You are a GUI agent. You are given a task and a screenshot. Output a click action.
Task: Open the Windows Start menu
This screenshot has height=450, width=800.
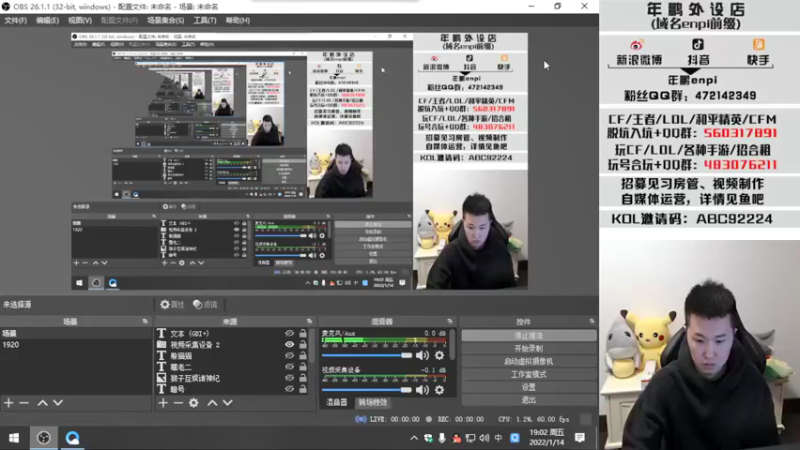click(x=14, y=438)
